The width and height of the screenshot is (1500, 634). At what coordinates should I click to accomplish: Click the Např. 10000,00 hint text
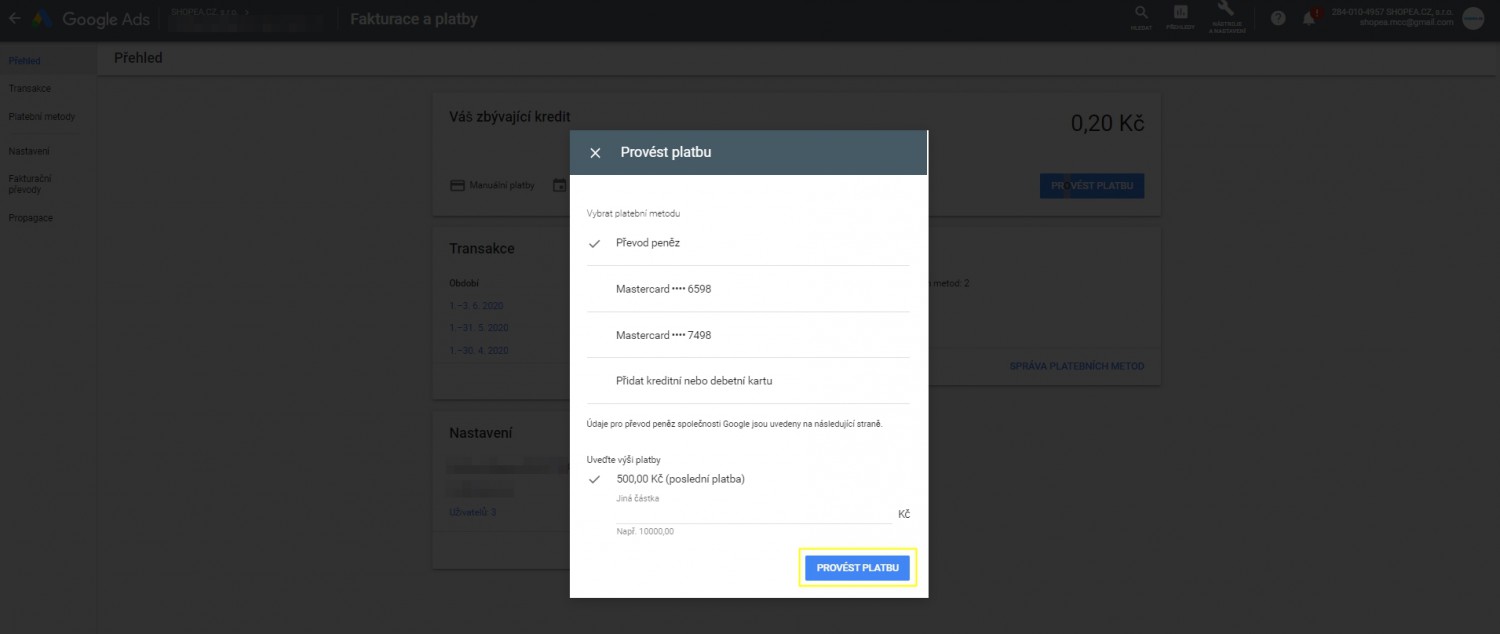pos(645,531)
